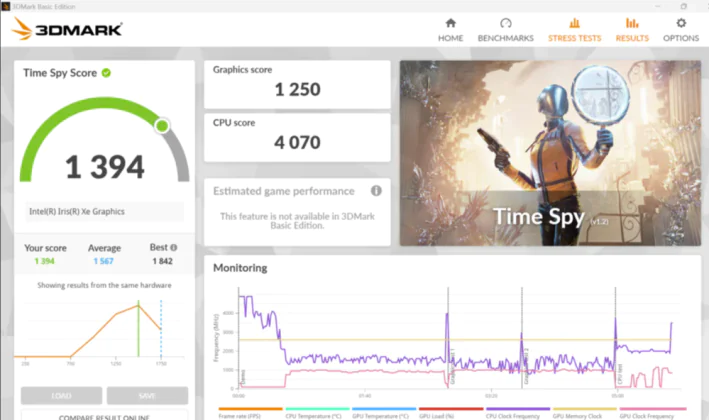Toggle the GPU Temperature legend swatch

click(x=384, y=408)
